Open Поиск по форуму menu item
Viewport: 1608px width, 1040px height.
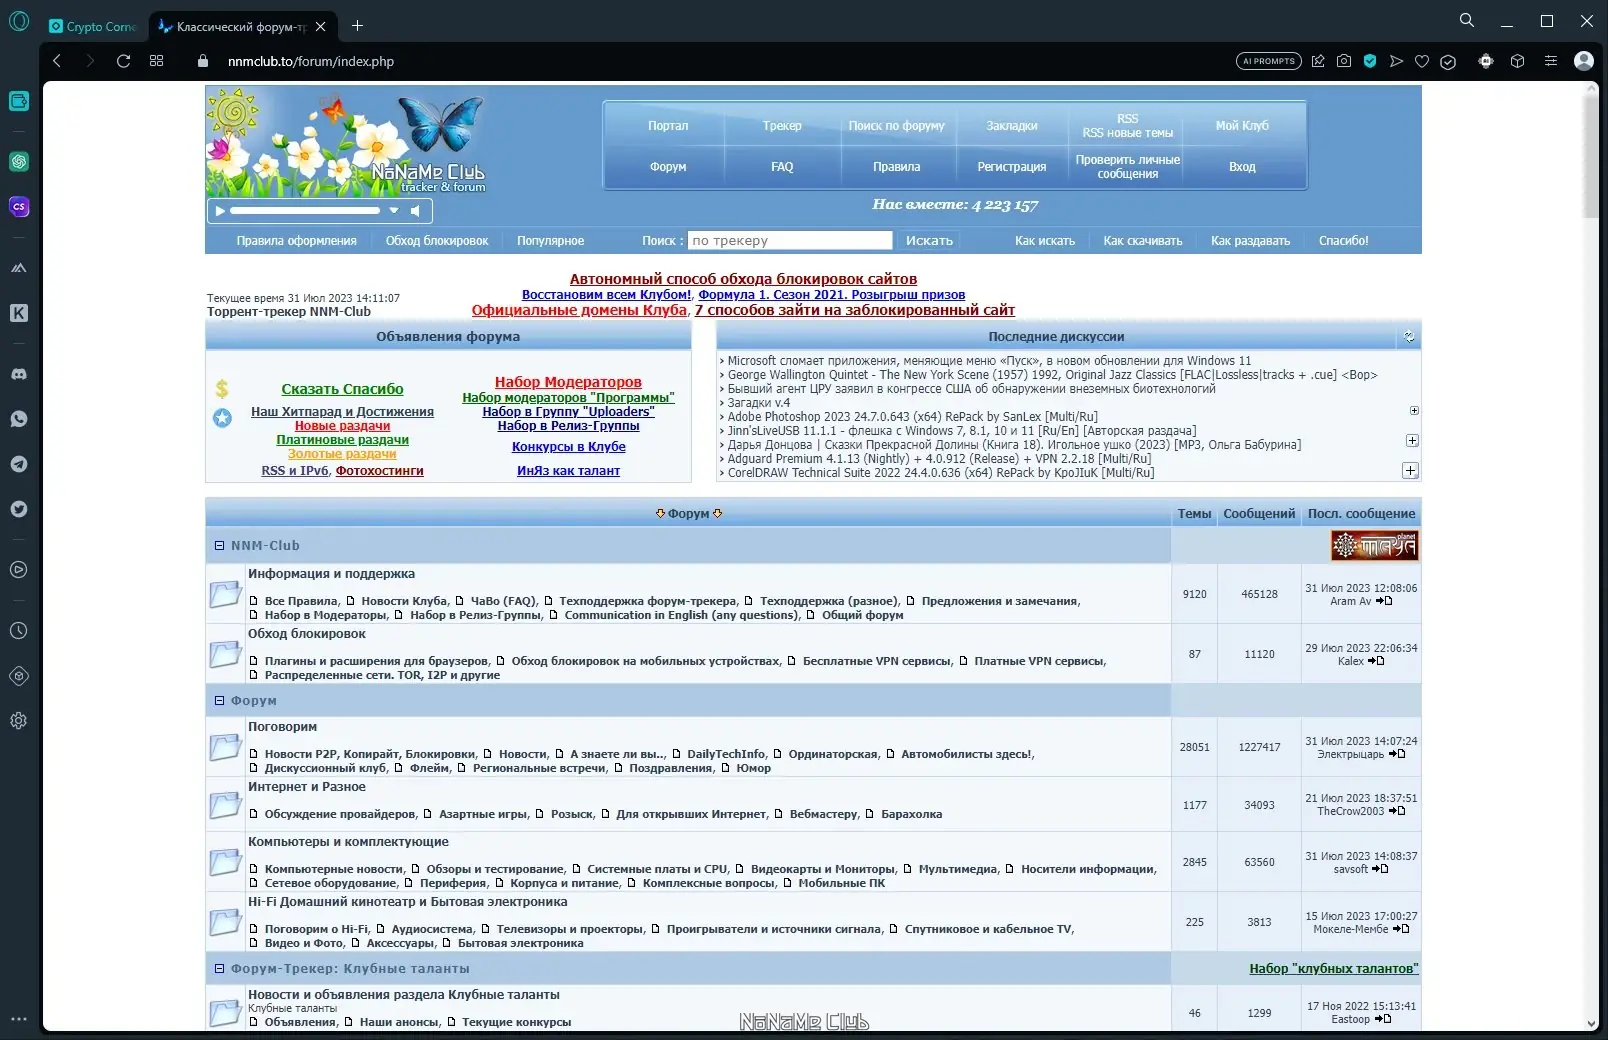coord(897,126)
